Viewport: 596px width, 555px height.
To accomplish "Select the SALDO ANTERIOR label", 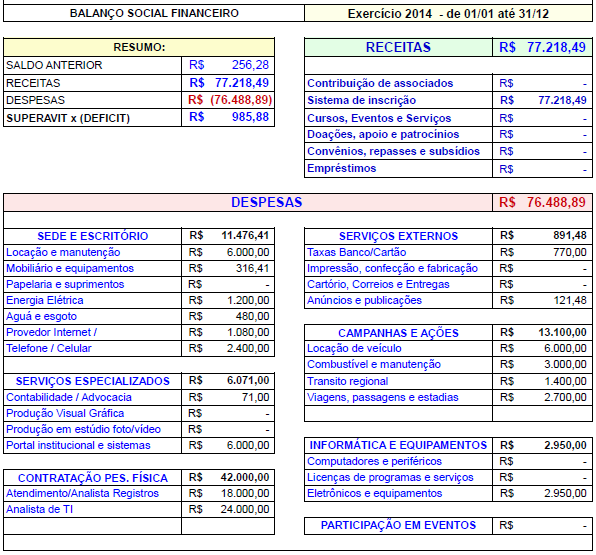I will (54, 65).
